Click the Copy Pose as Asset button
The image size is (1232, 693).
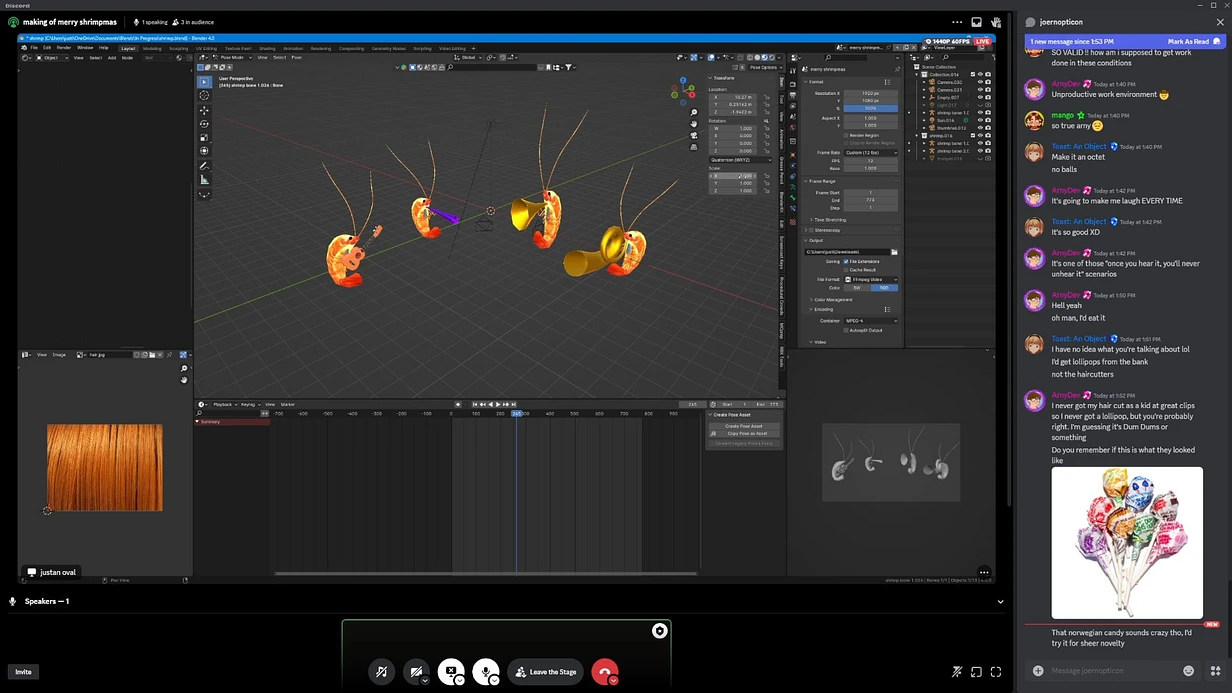click(x=744, y=434)
